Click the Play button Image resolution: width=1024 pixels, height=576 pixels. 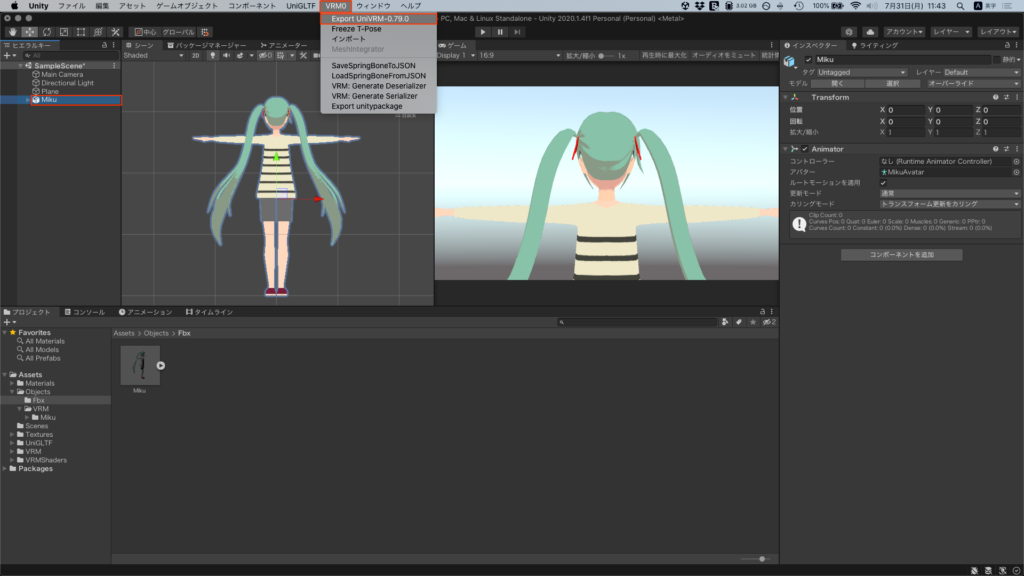(482, 32)
